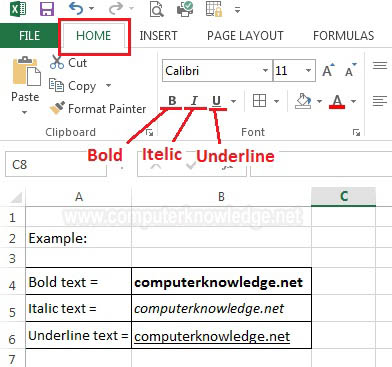The height and width of the screenshot is (367, 392).
Task: Click the Select All corner triangle
Action: (x=15, y=197)
